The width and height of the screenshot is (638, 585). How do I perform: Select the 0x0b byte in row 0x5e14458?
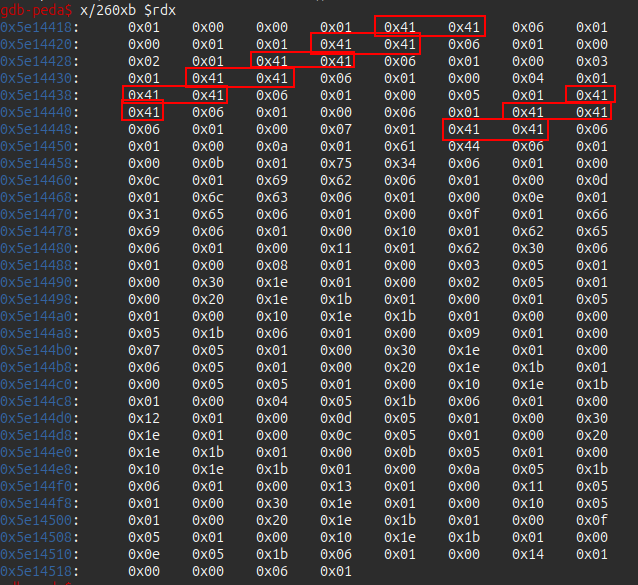point(206,163)
